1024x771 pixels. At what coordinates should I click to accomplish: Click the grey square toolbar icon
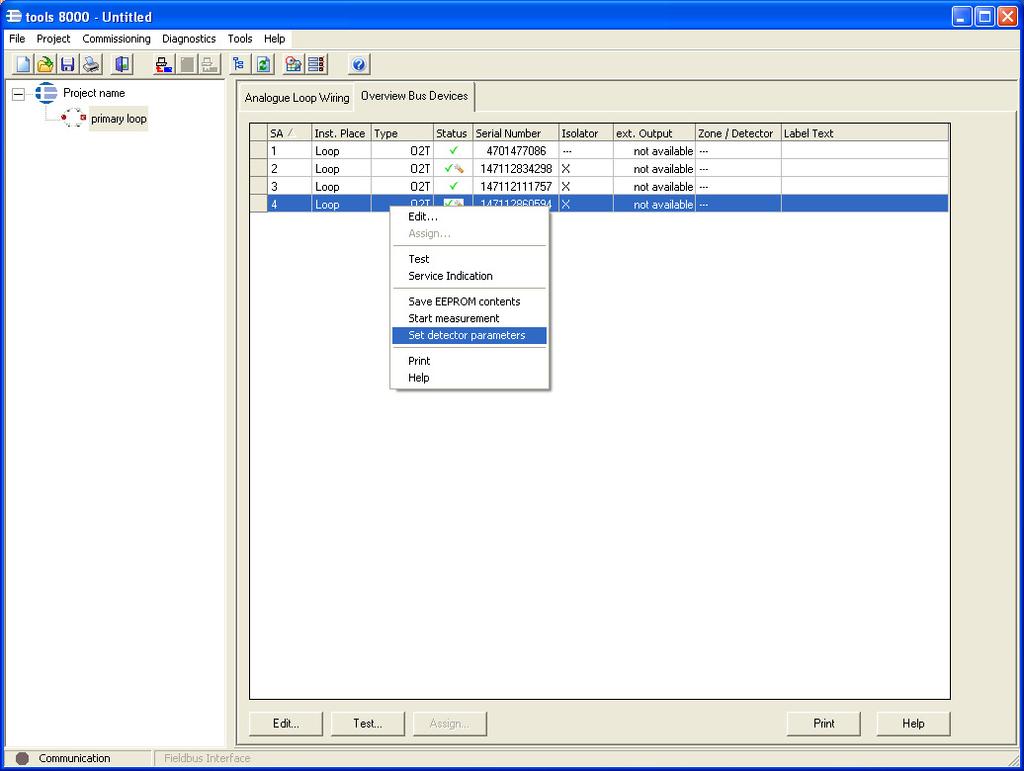coord(187,64)
